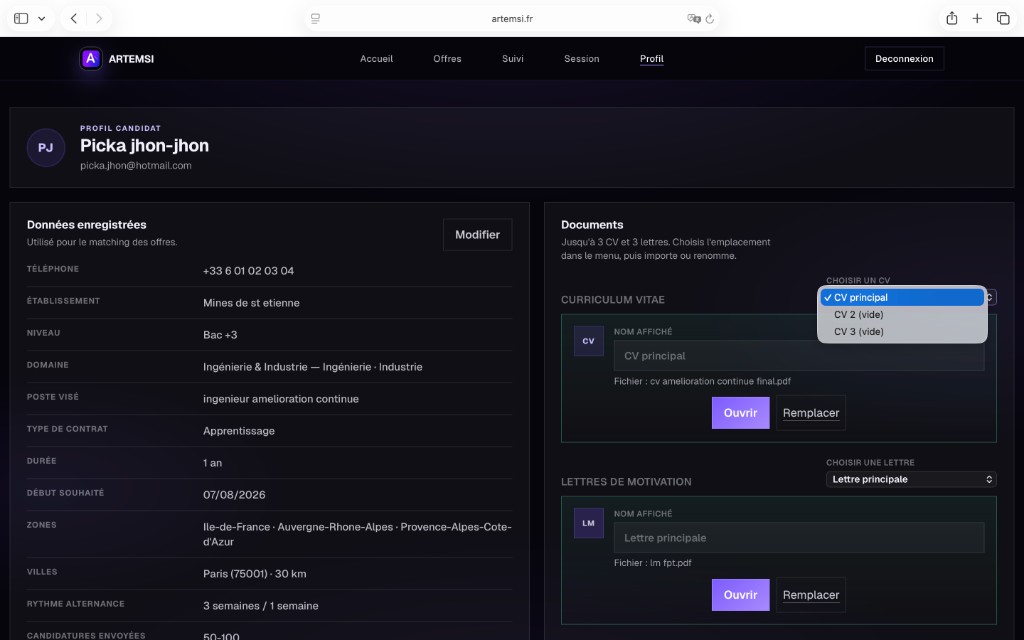Click the Ingénierie & Industrie domain value
The height and width of the screenshot is (640, 1024).
[313, 367]
